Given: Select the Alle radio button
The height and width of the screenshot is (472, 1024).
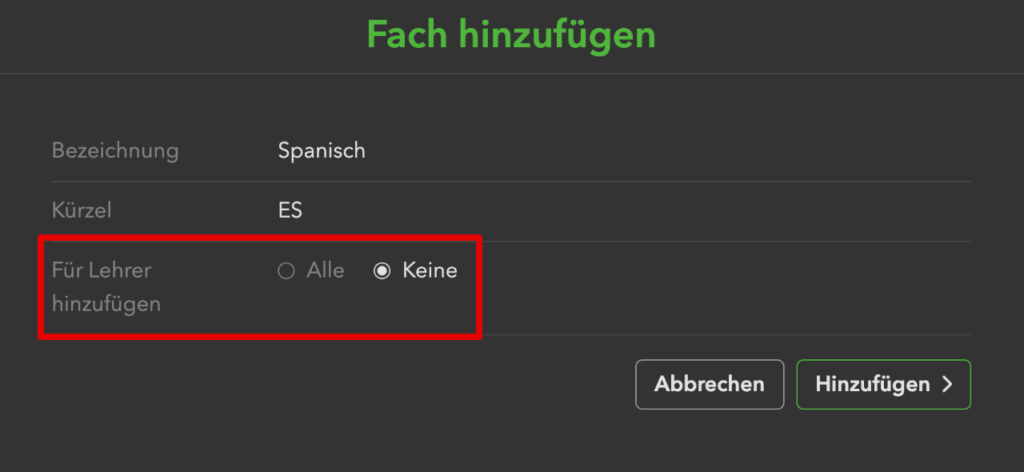Looking at the screenshot, I should point(286,271).
